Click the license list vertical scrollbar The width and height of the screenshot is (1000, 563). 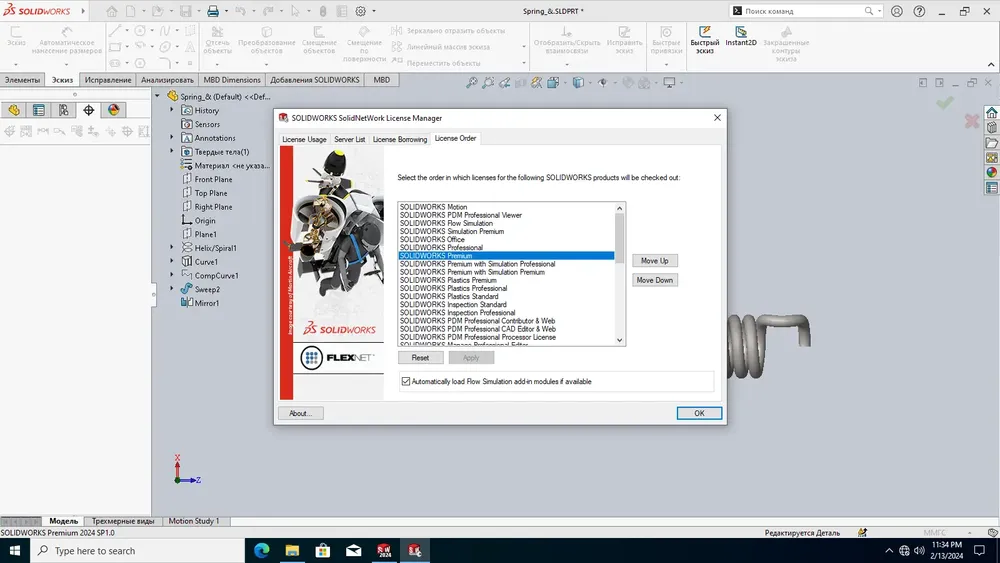619,274
